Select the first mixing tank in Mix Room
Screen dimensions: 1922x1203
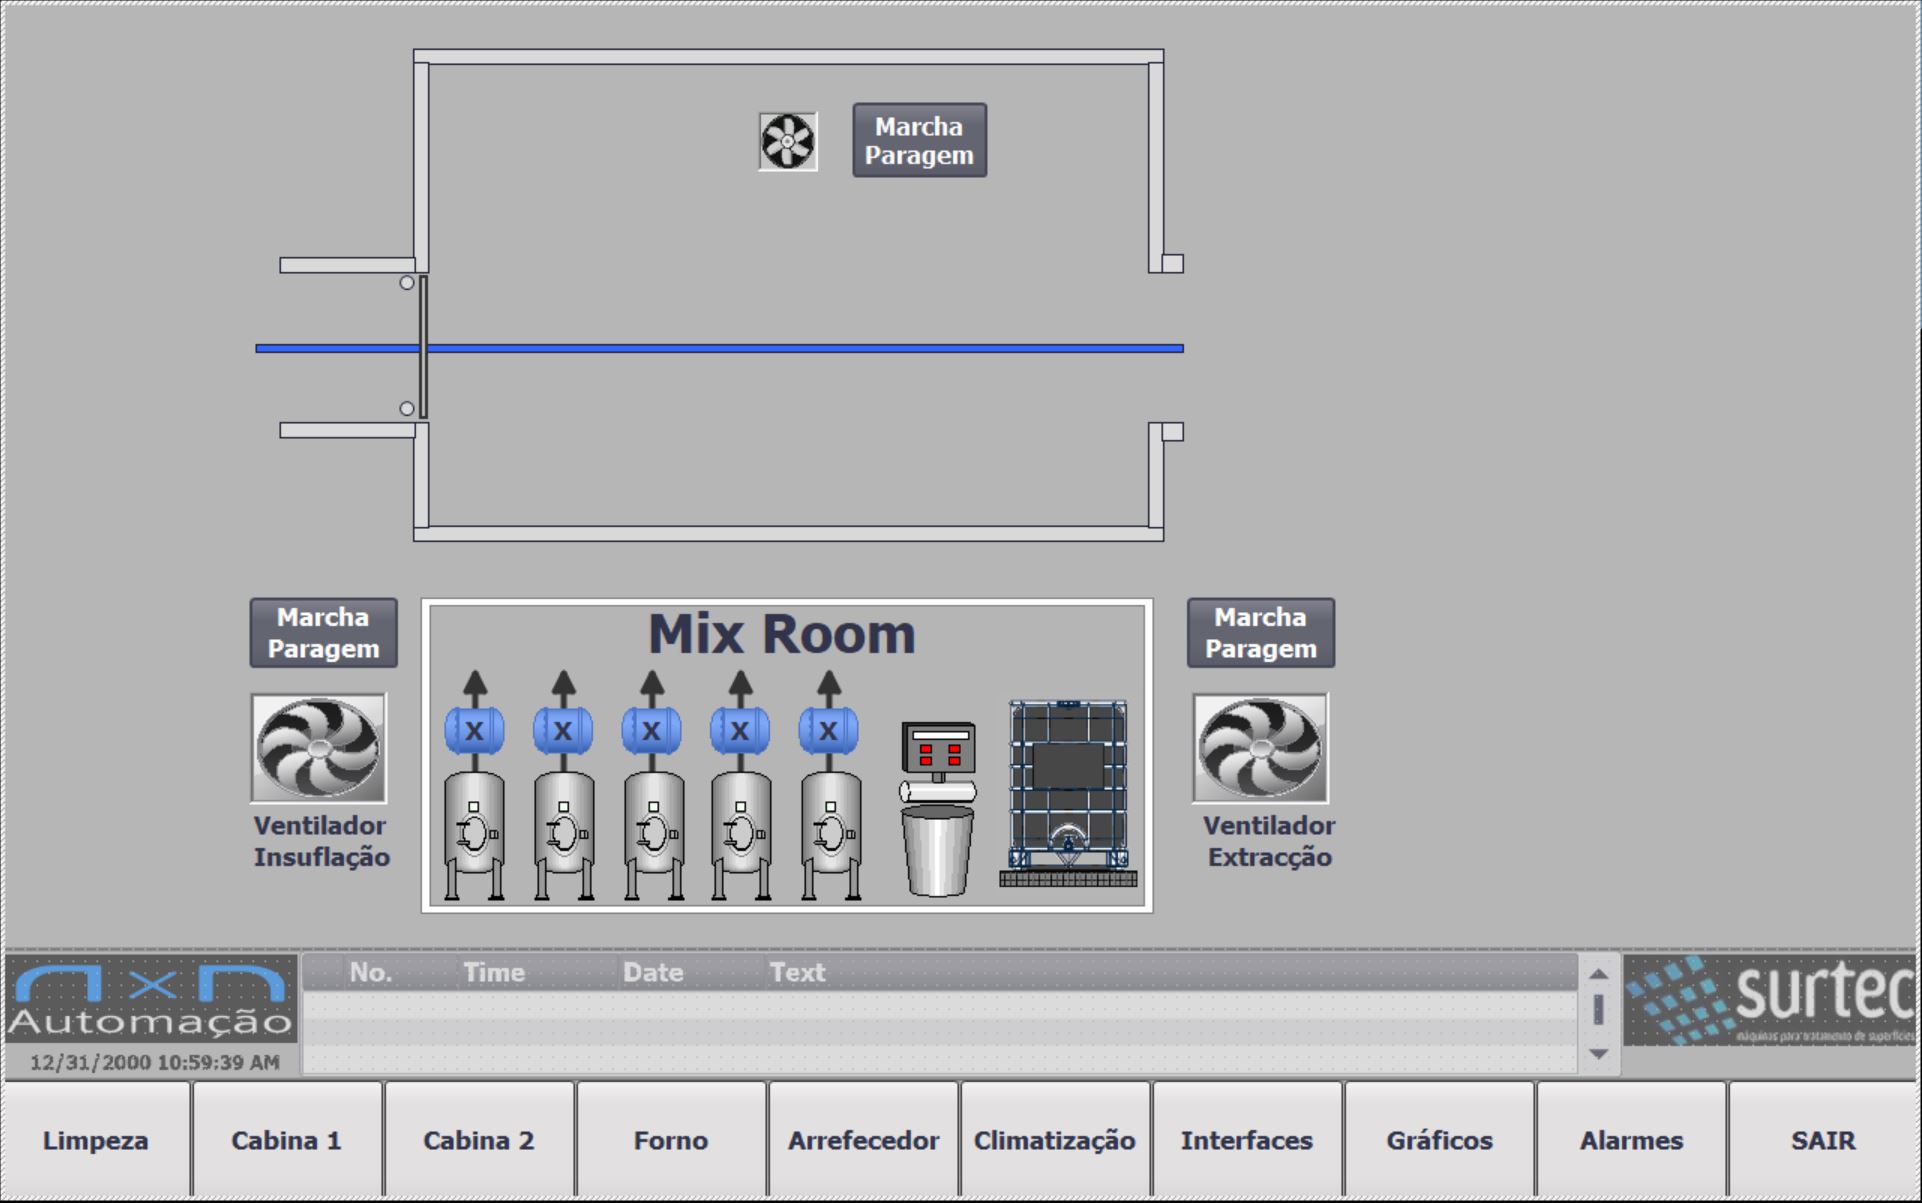click(x=474, y=833)
